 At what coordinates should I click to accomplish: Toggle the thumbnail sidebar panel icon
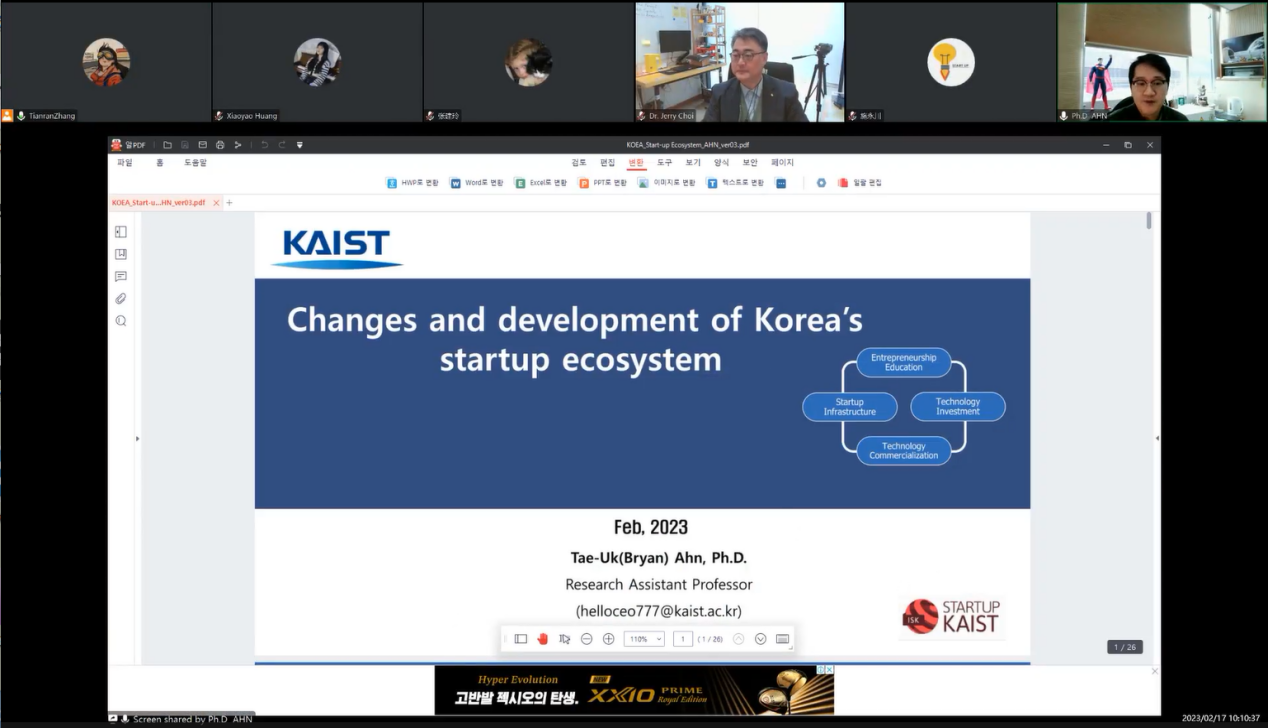tap(121, 232)
